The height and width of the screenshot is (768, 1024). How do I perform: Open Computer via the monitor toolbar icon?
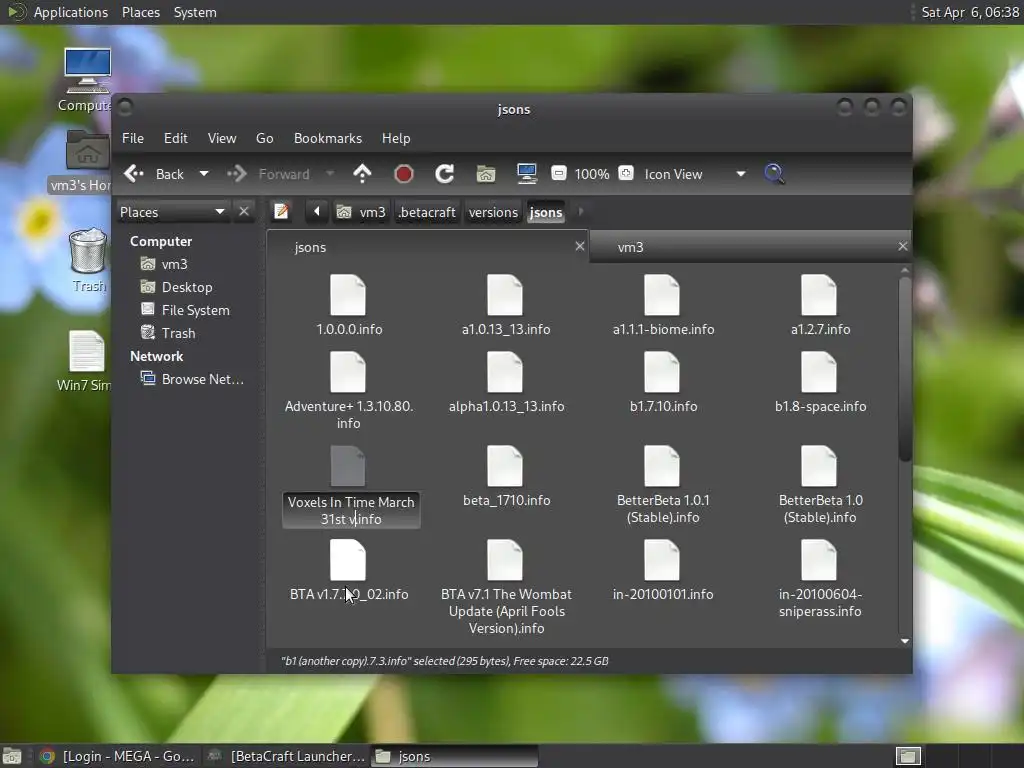tap(526, 174)
